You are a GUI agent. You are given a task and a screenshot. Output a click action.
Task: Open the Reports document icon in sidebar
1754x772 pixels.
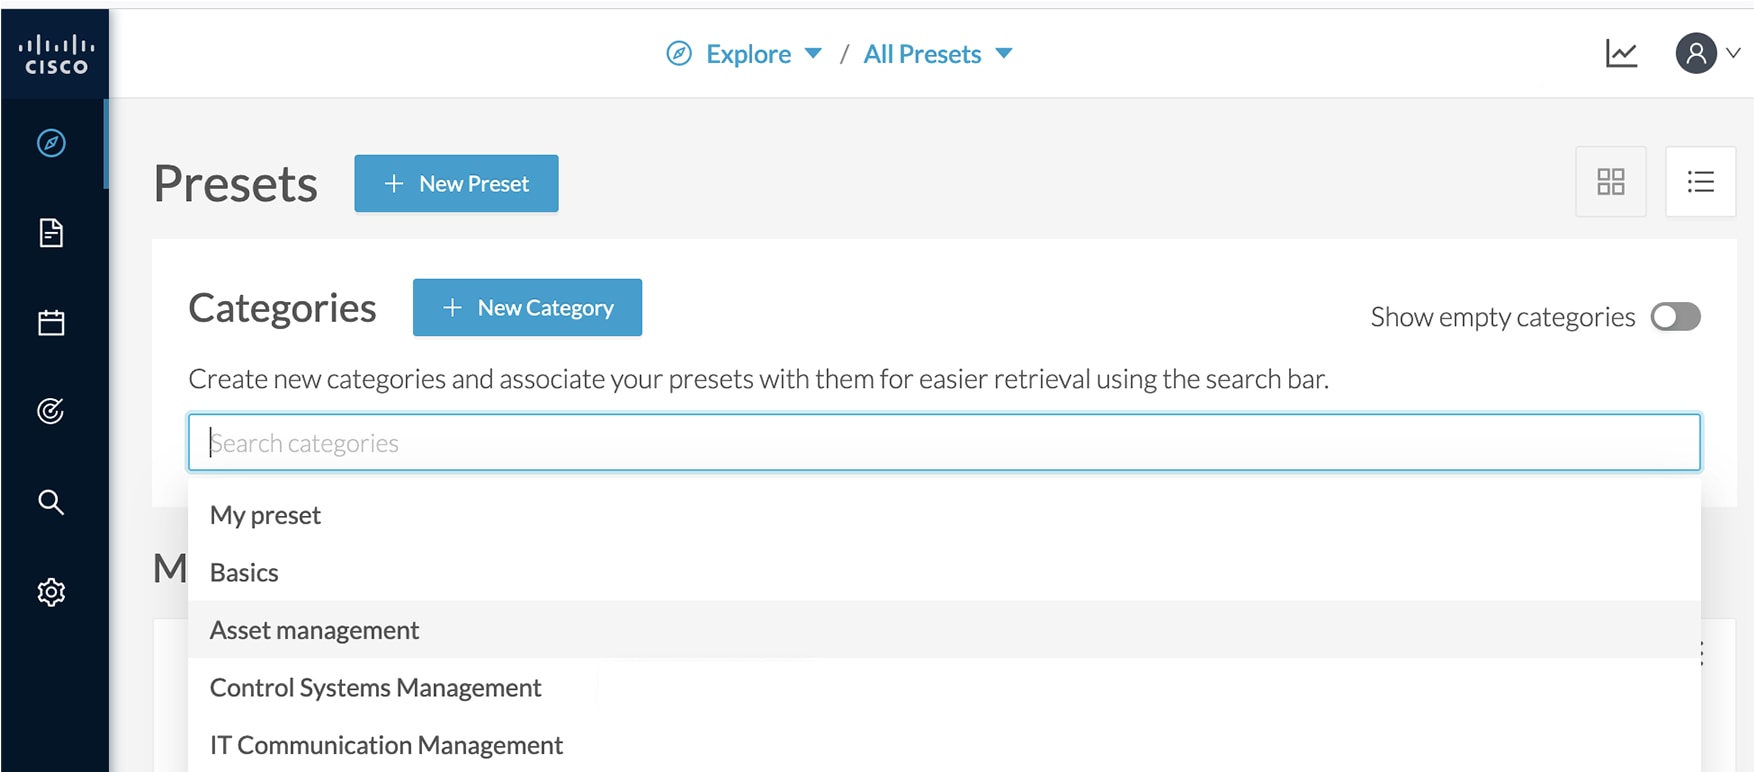point(51,233)
